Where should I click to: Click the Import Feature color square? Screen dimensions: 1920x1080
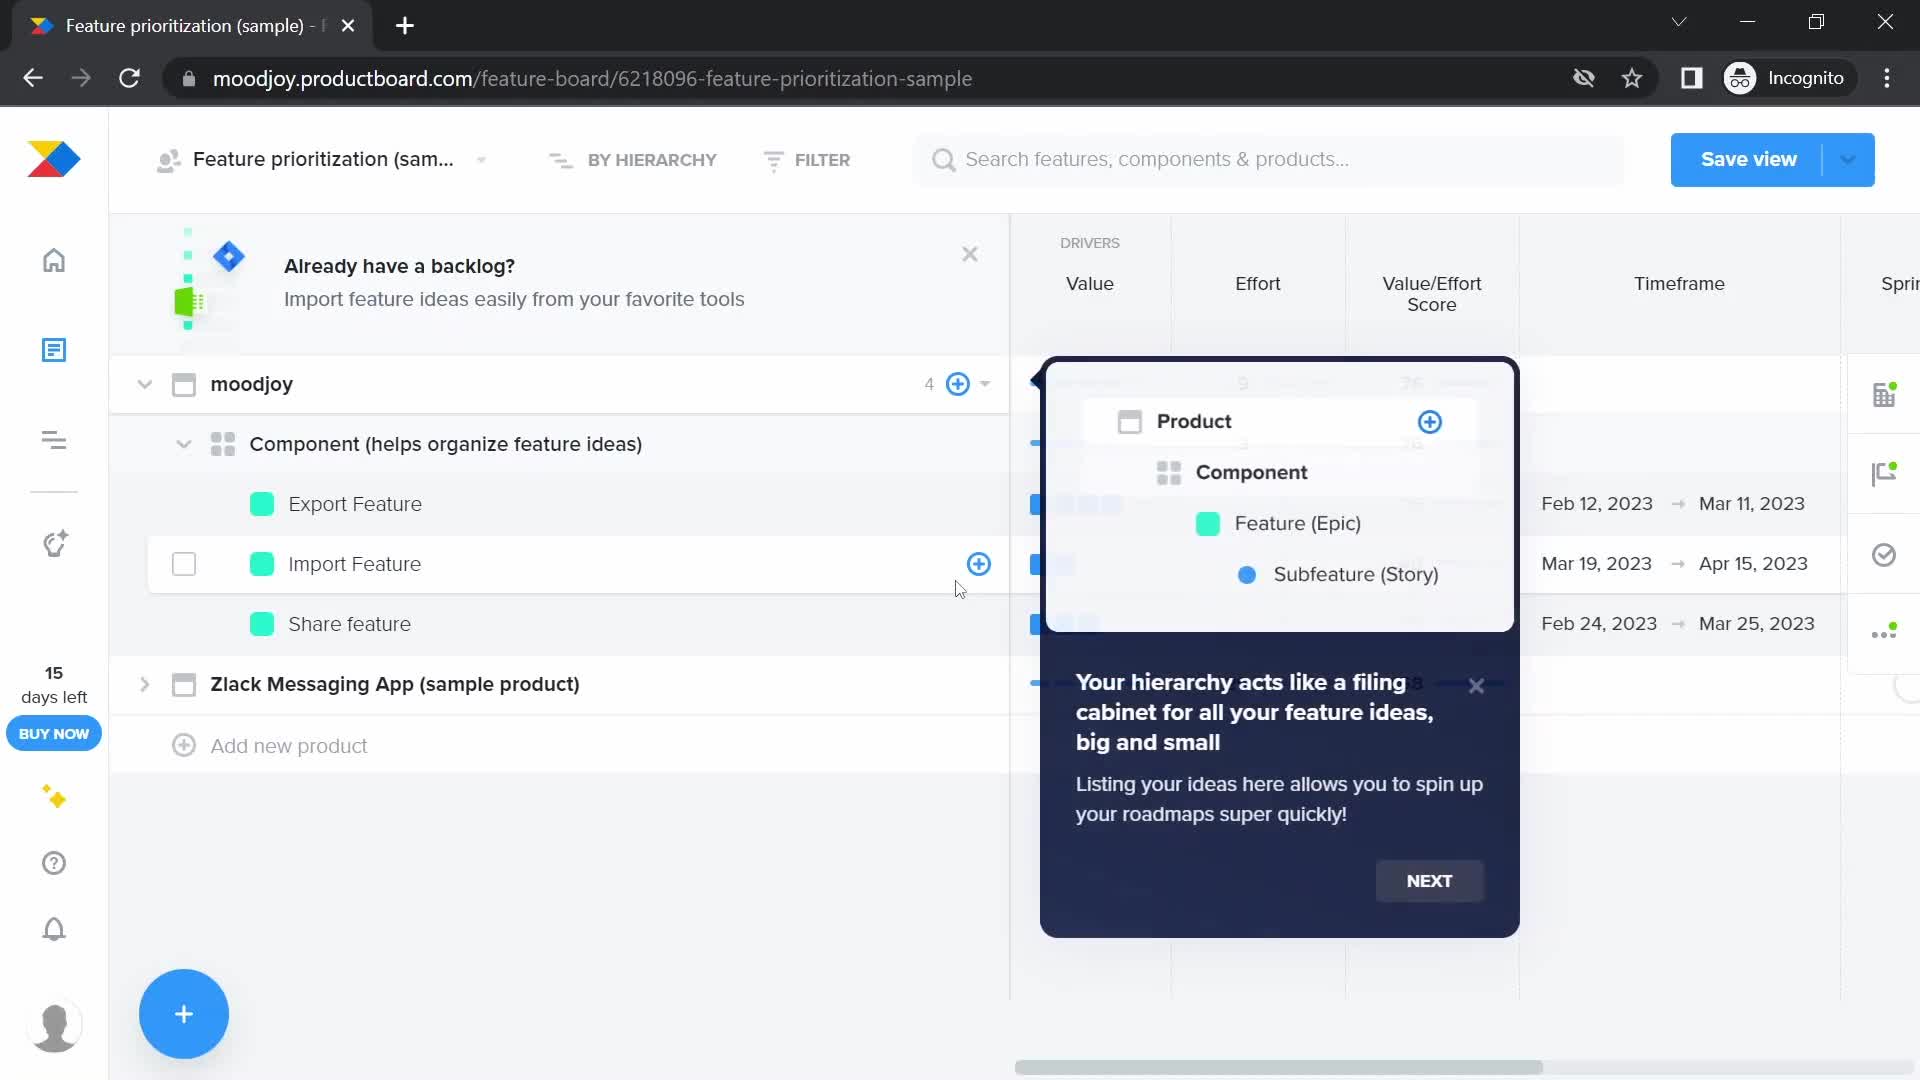tap(262, 564)
